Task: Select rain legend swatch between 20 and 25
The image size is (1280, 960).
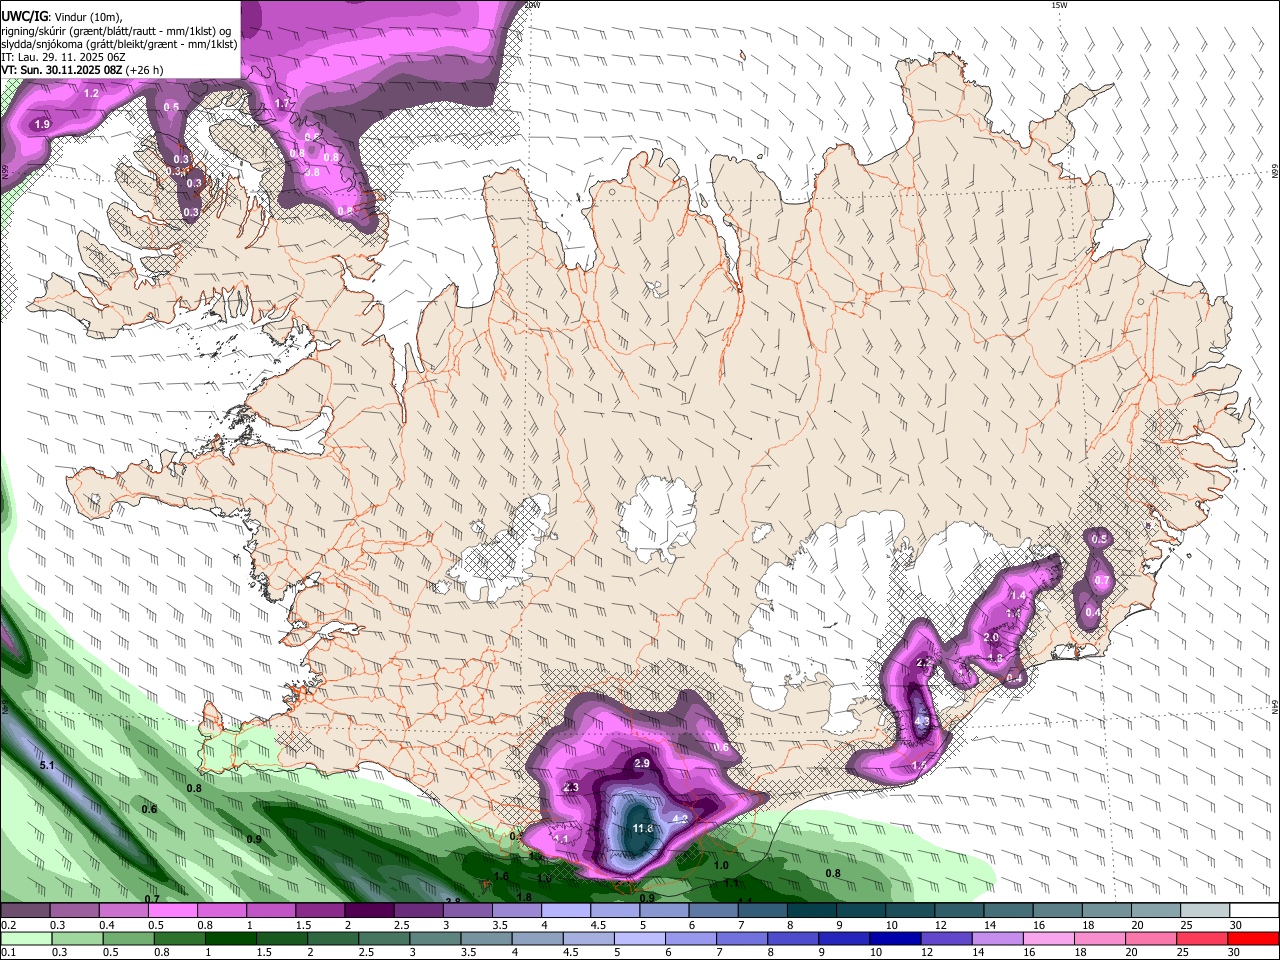Action: (x=1152, y=938)
